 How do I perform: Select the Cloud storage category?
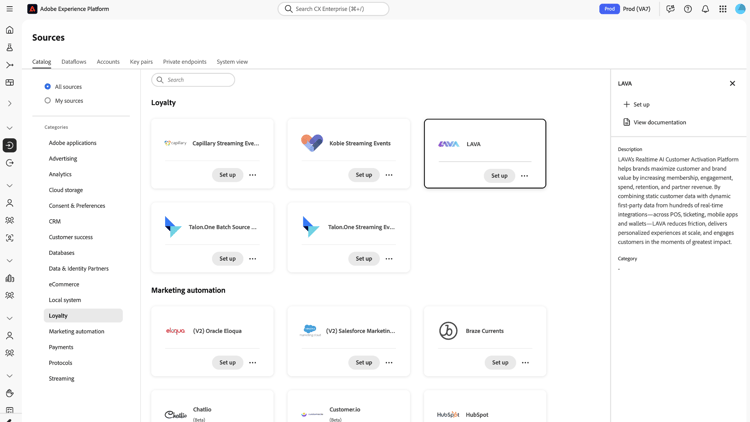pos(66,190)
